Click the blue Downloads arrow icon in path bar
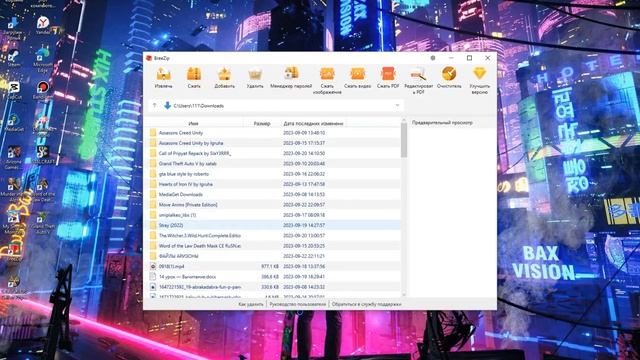The height and width of the screenshot is (360, 640). click(x=167, y=106)
